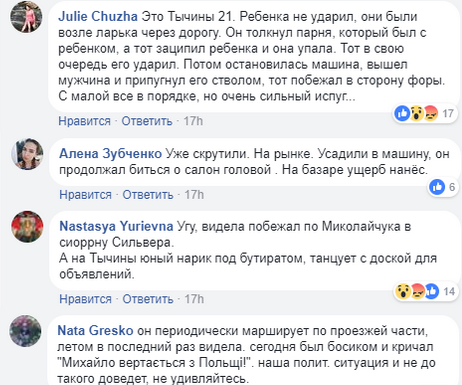Click Ответить under Julie Chuzha's comment
This screenshot has height=385, width=462.
(x=147, y=121)
